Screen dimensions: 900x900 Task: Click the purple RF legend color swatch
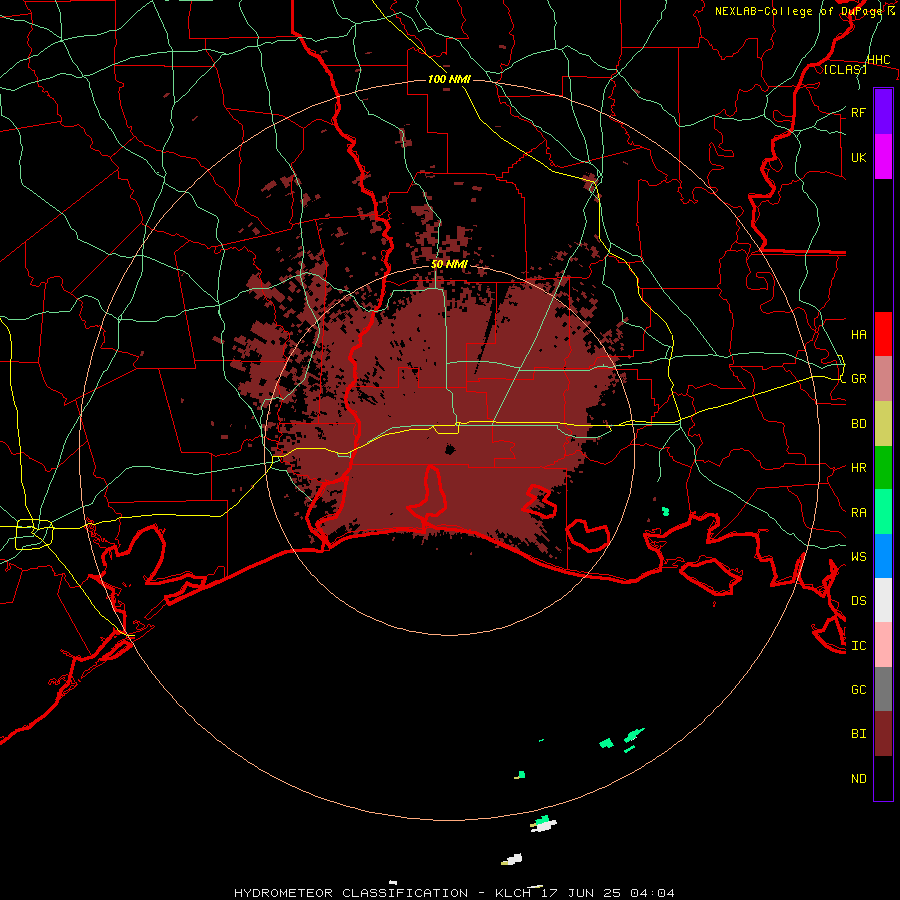pos(883,112)
